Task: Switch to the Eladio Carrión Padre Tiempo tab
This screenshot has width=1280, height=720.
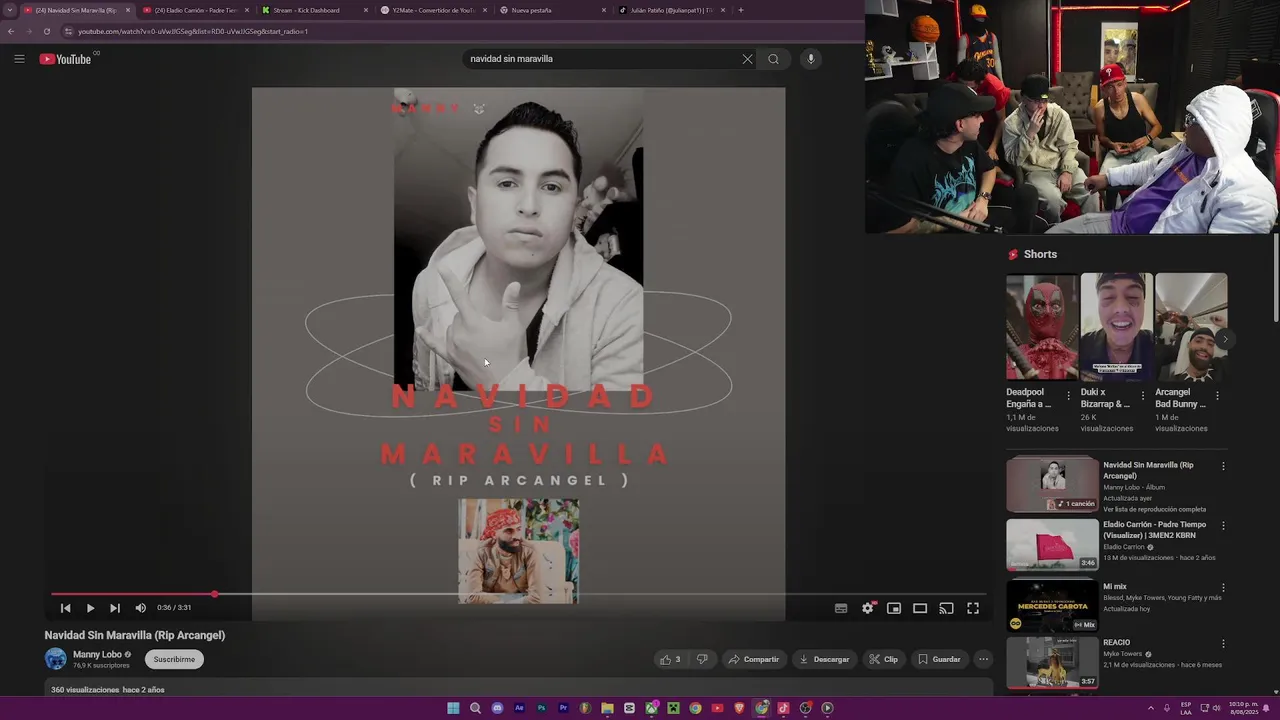Action: point(196,10)
